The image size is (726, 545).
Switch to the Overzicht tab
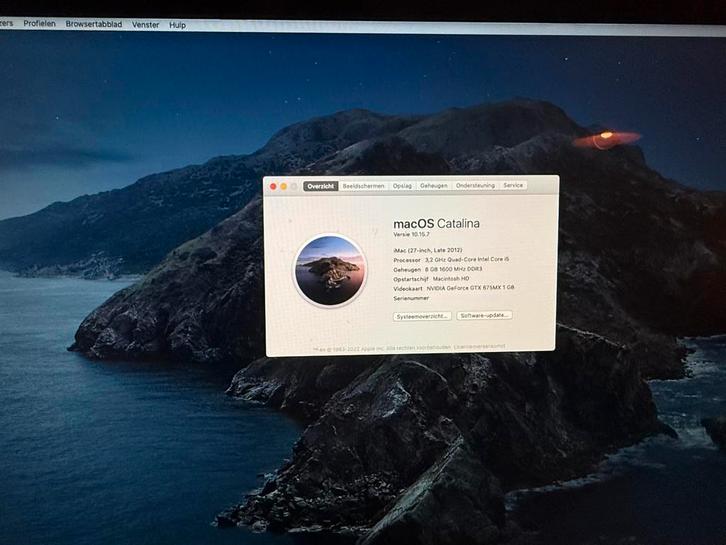[320, 186]
